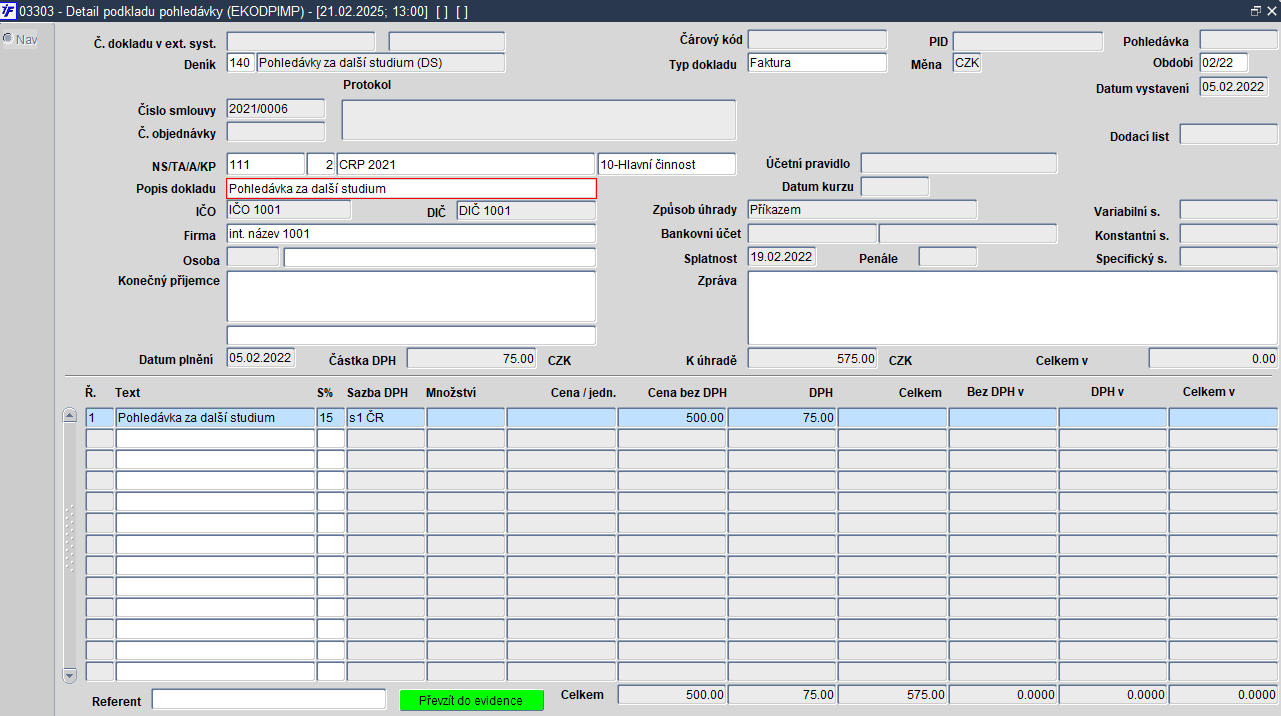
Task: Click the Variabilní s. field
Action: pyautogui.click(x=1228, y=210)
